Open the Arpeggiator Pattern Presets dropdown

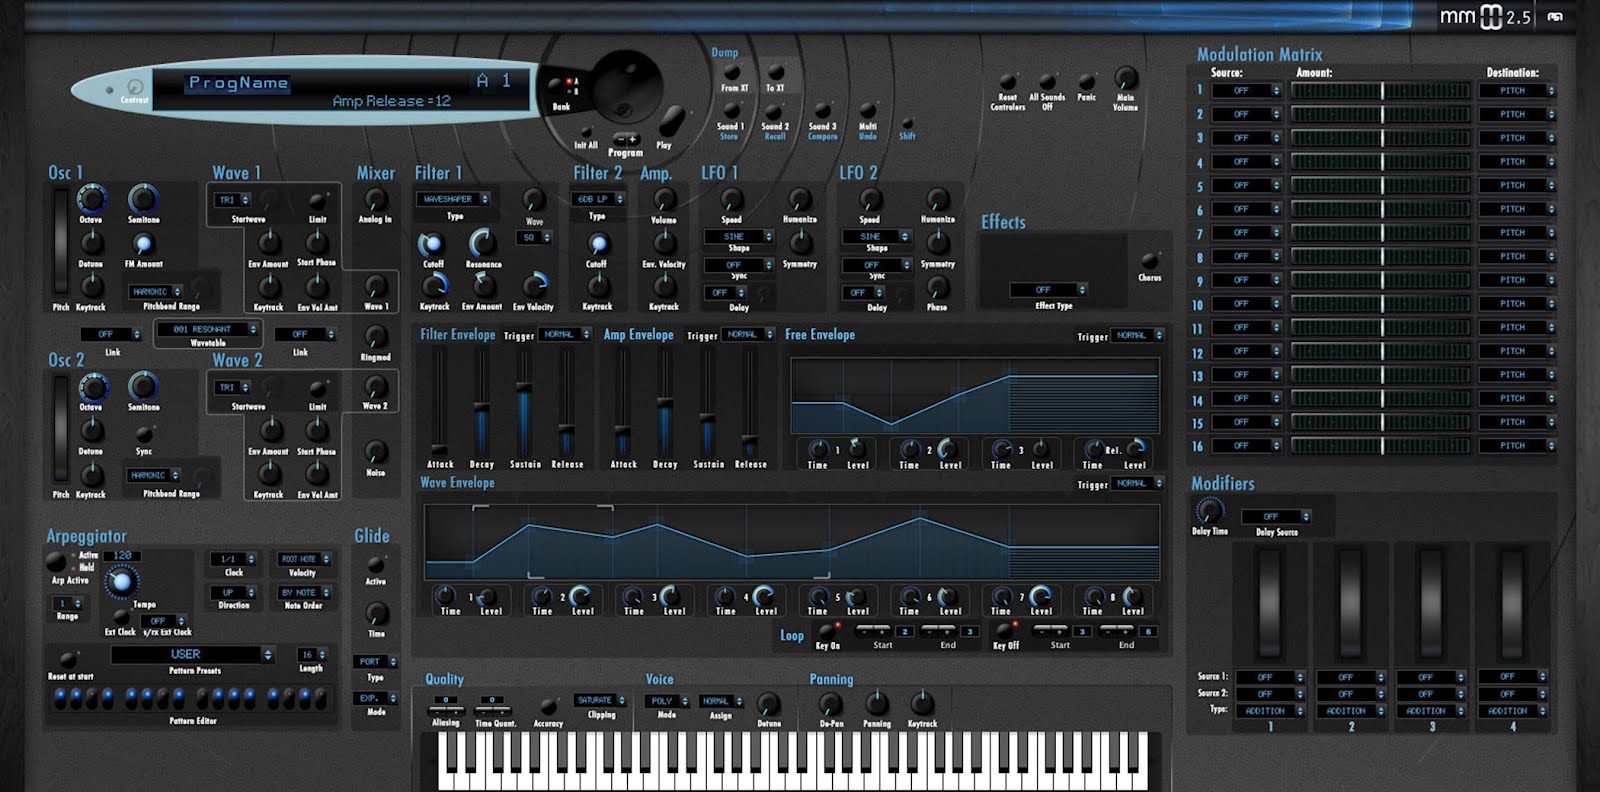coord(192,654)
